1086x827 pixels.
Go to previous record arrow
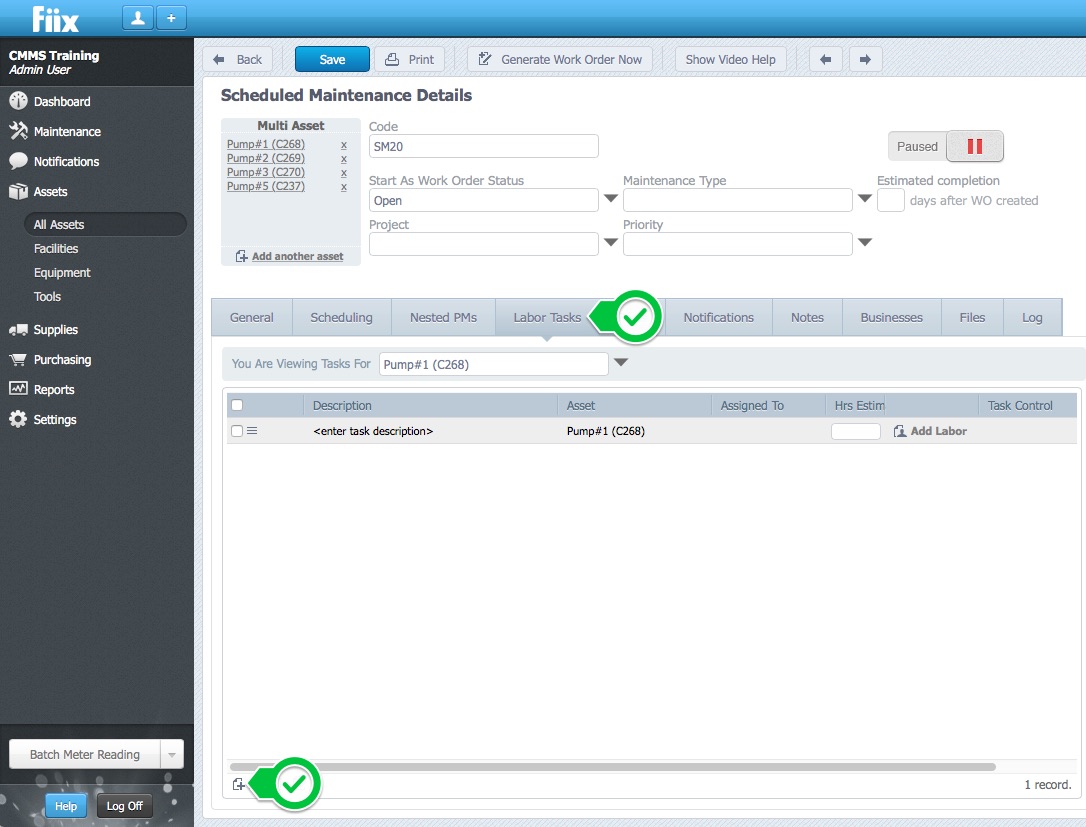pos(826,60)
